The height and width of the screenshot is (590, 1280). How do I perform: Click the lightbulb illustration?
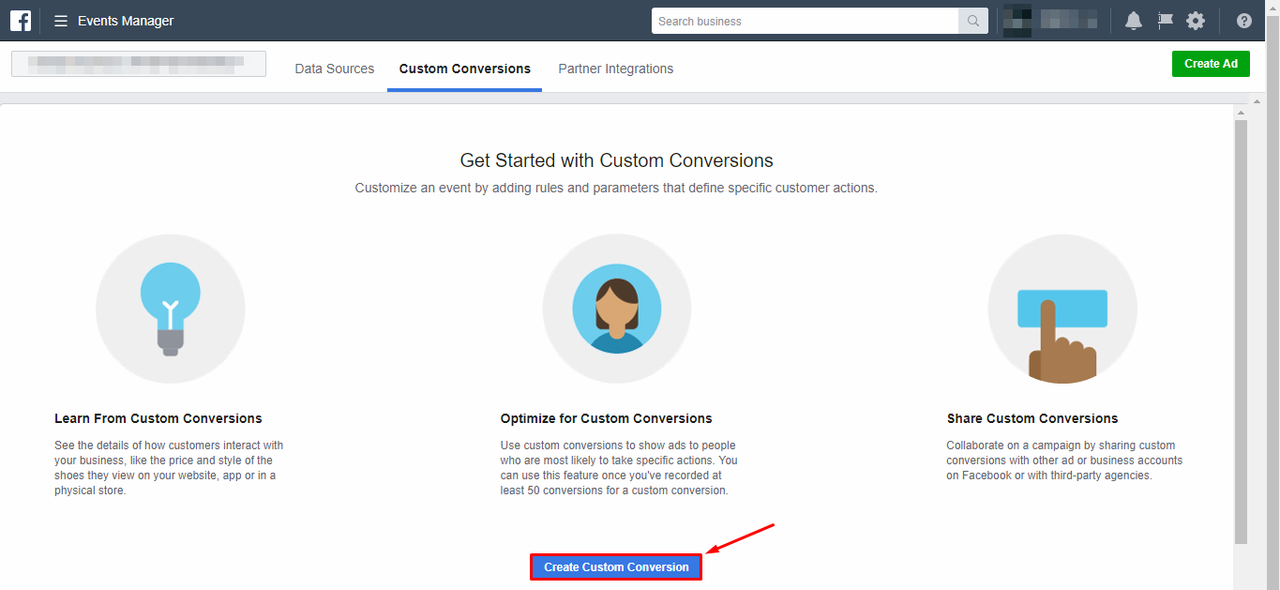[x=170, y=309]
